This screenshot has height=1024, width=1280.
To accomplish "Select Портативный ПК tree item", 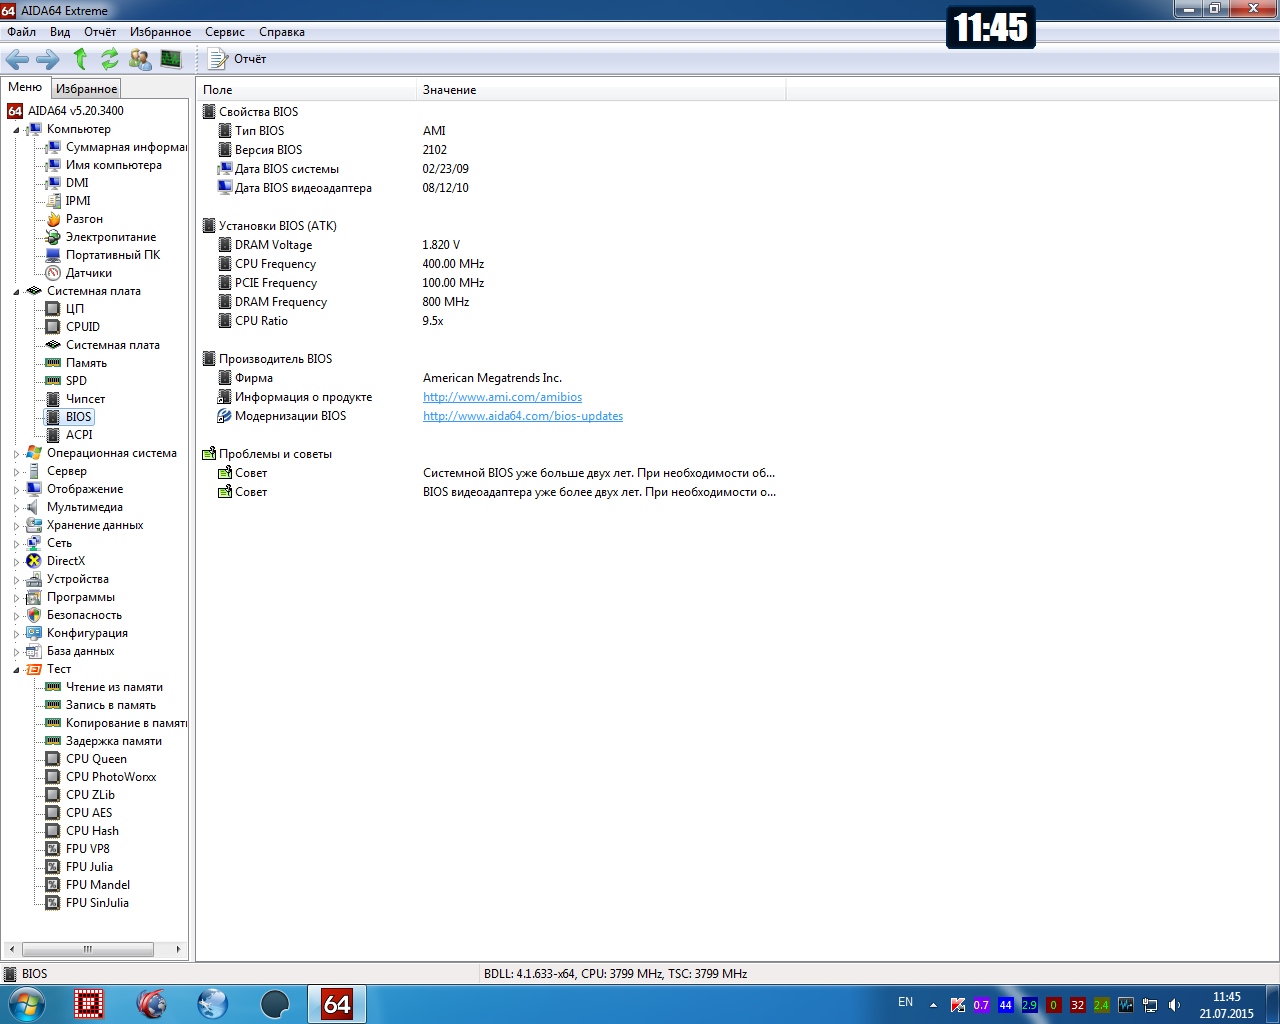I will 113,255.
